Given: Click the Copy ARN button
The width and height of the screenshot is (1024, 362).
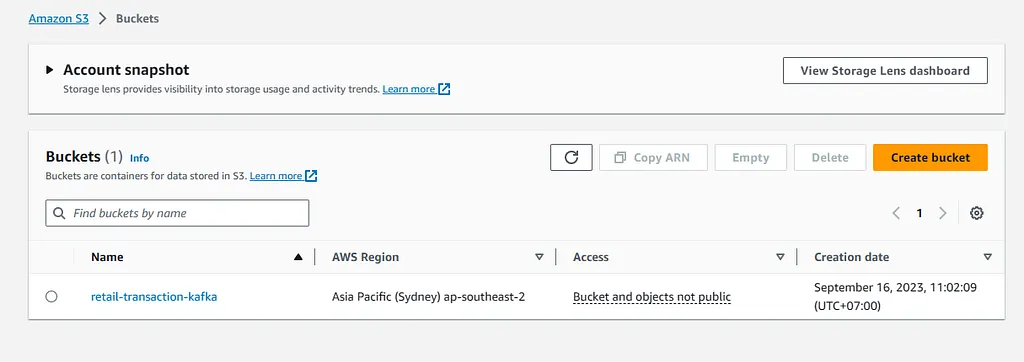Looking at the screenshot, I should pyautogui.click(x=653, y=157).
